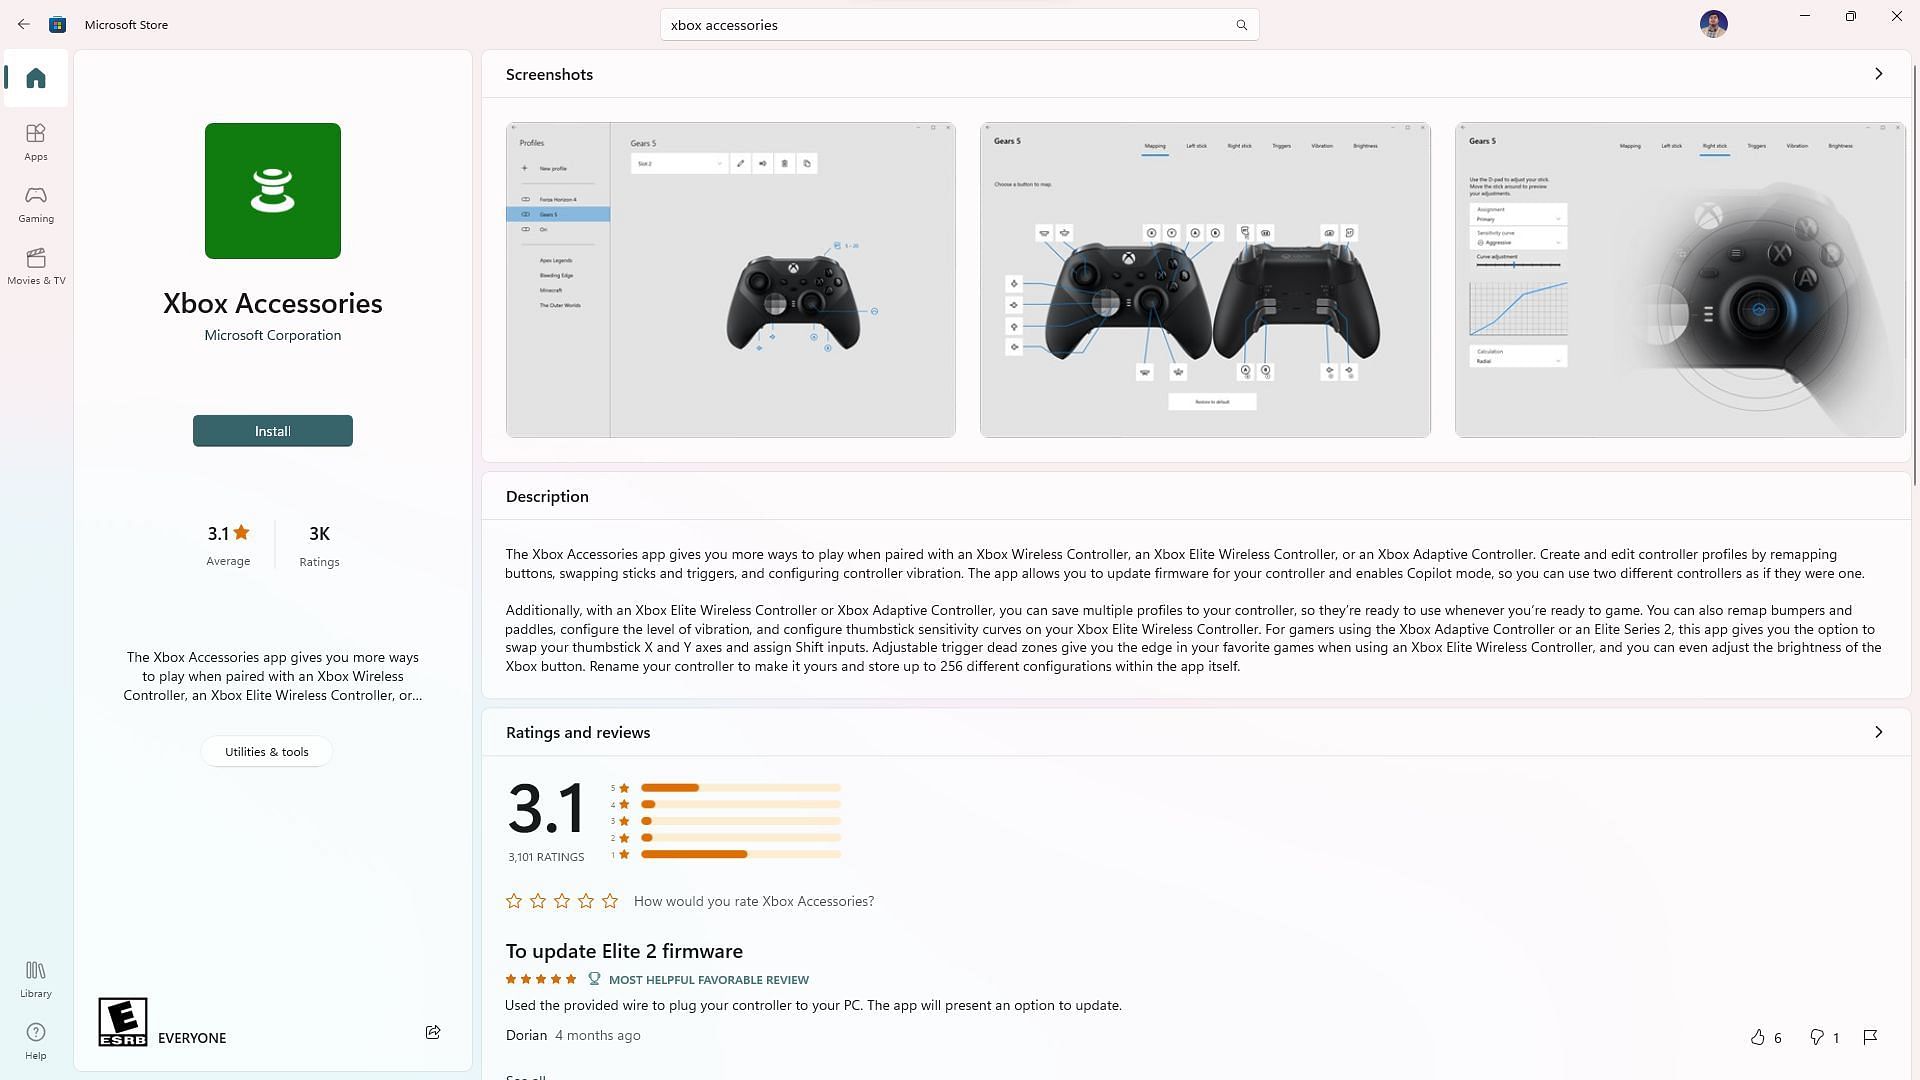1920x1080 pixels.
Task: Click the user profile account icon
Action: click(1714, 24)
